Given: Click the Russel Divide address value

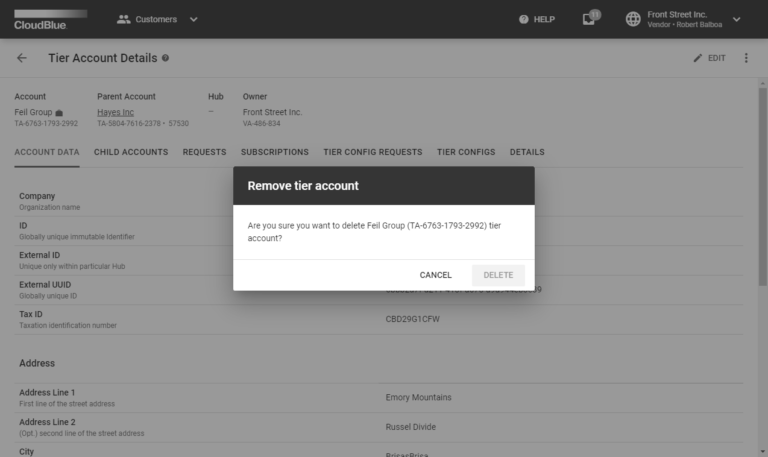Looking at the screenshot, I should pyautogui.click(x=410, y=427).
